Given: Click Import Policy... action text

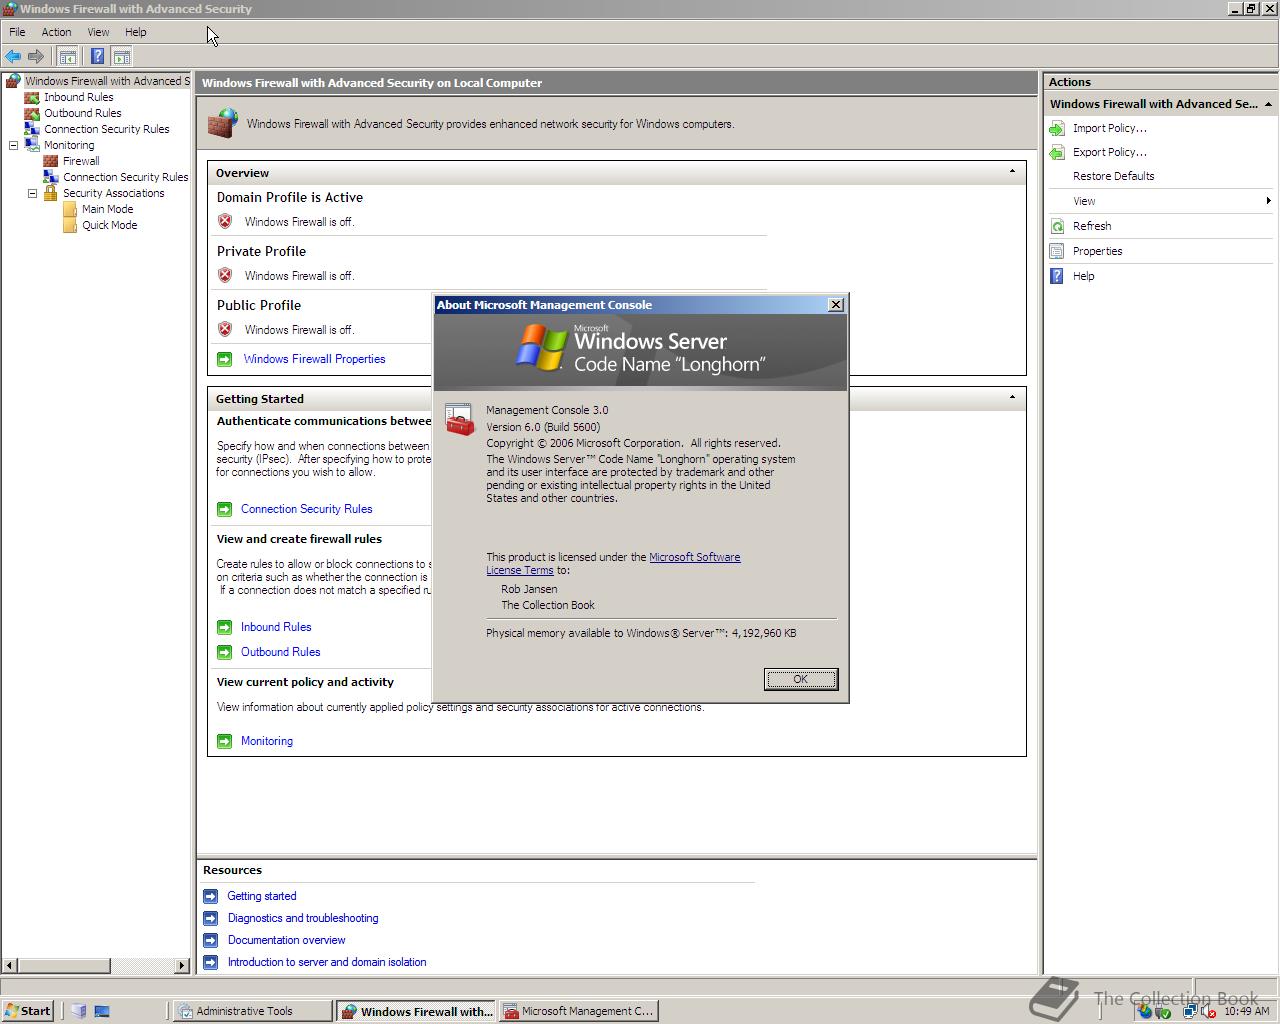Looking at the screenshot, I should tap(1110, 128).
